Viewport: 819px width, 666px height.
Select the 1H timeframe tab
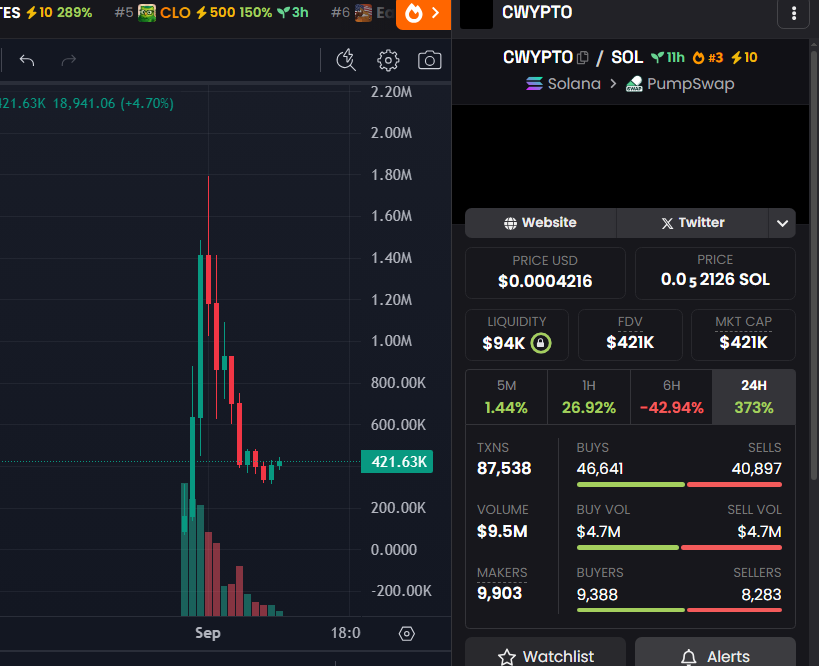(x=589, y=397)
